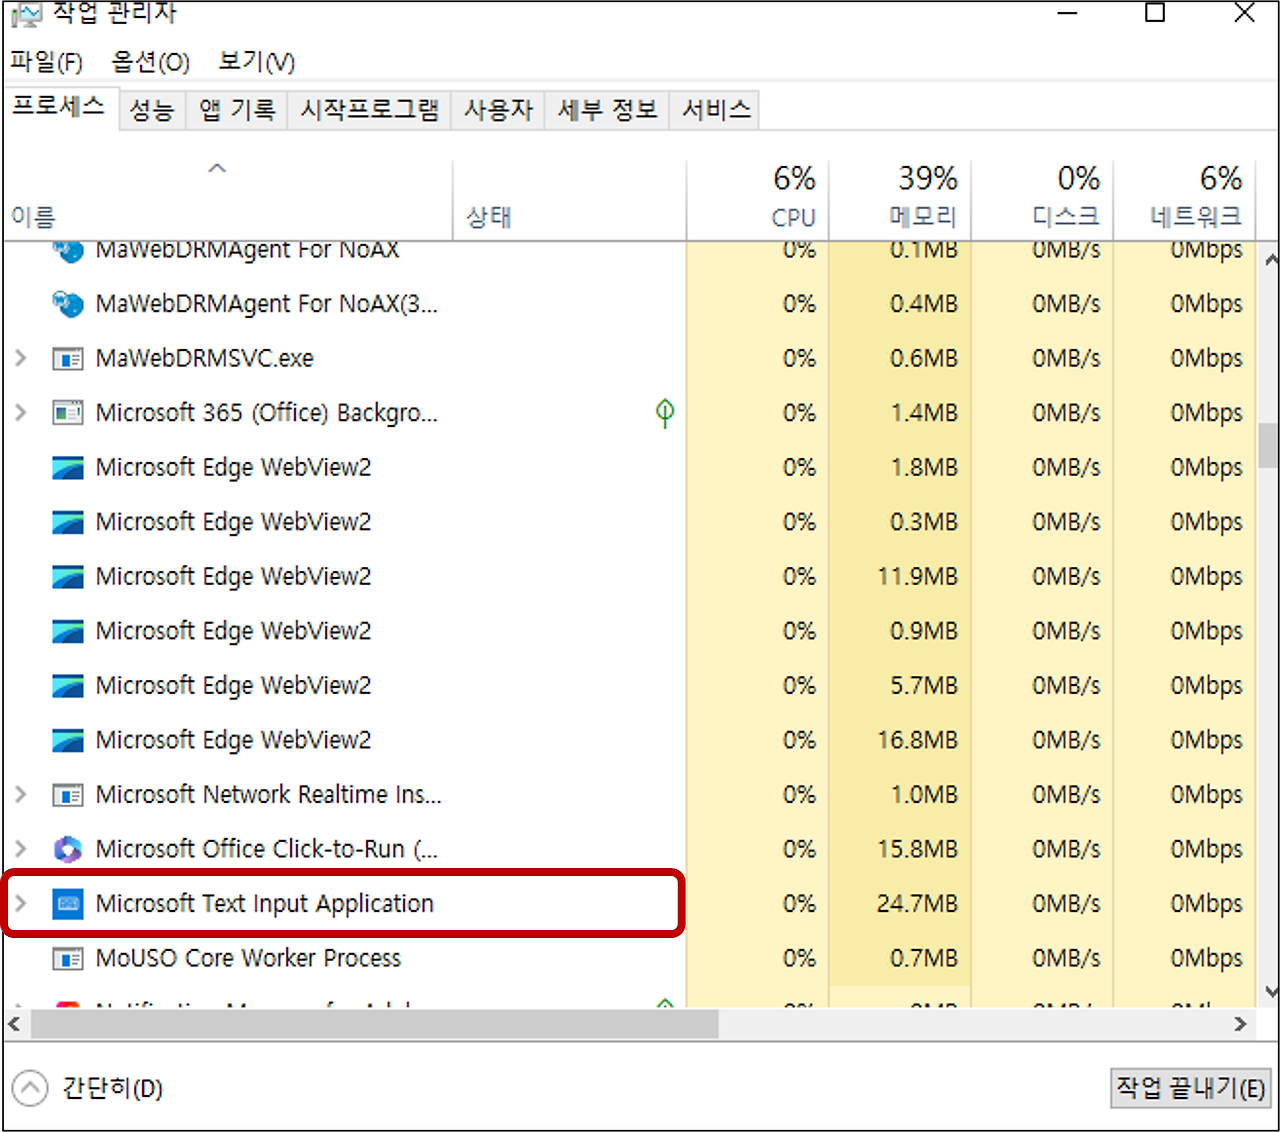This screenshot has width=1280, height=1132.
Task: Select the MaWebDRMSVC.exe process name
Action: (204, 358)
